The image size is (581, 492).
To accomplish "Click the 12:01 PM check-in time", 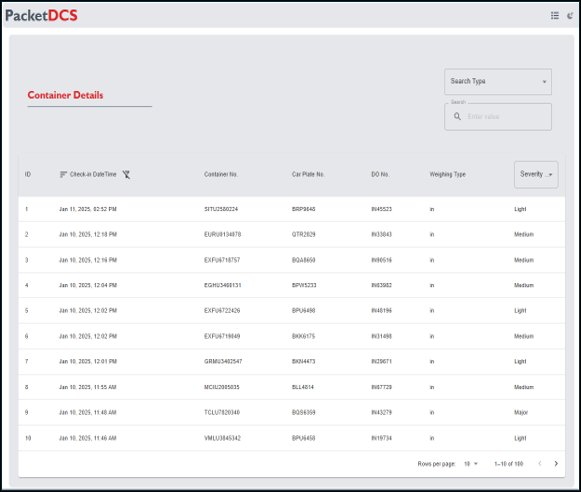I will (88, 362).
